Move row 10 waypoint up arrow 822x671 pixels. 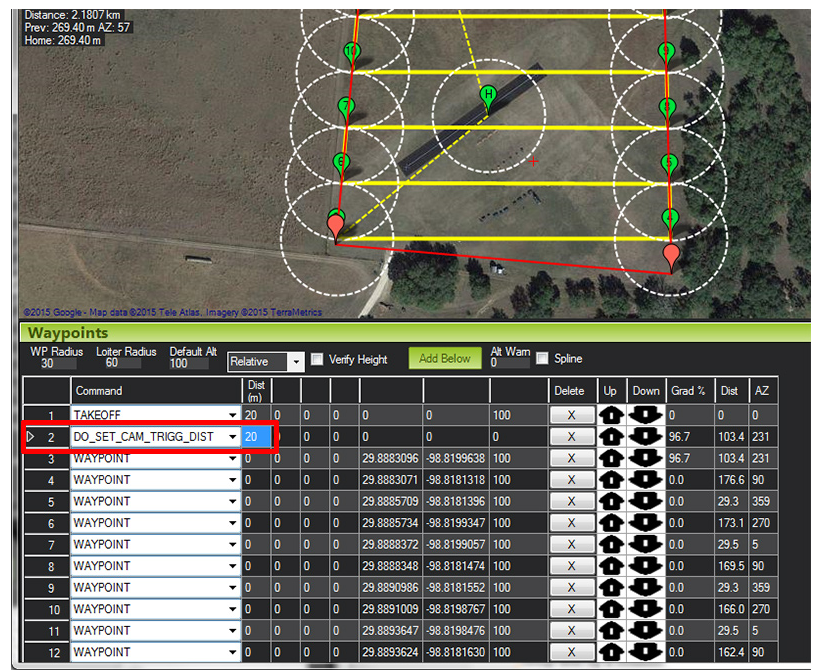[611, 609]
